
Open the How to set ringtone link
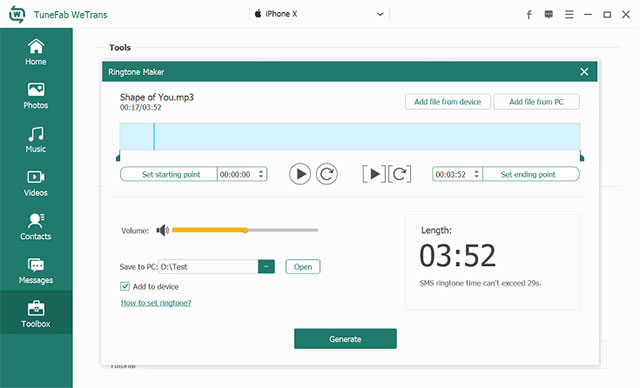(156, 303)
